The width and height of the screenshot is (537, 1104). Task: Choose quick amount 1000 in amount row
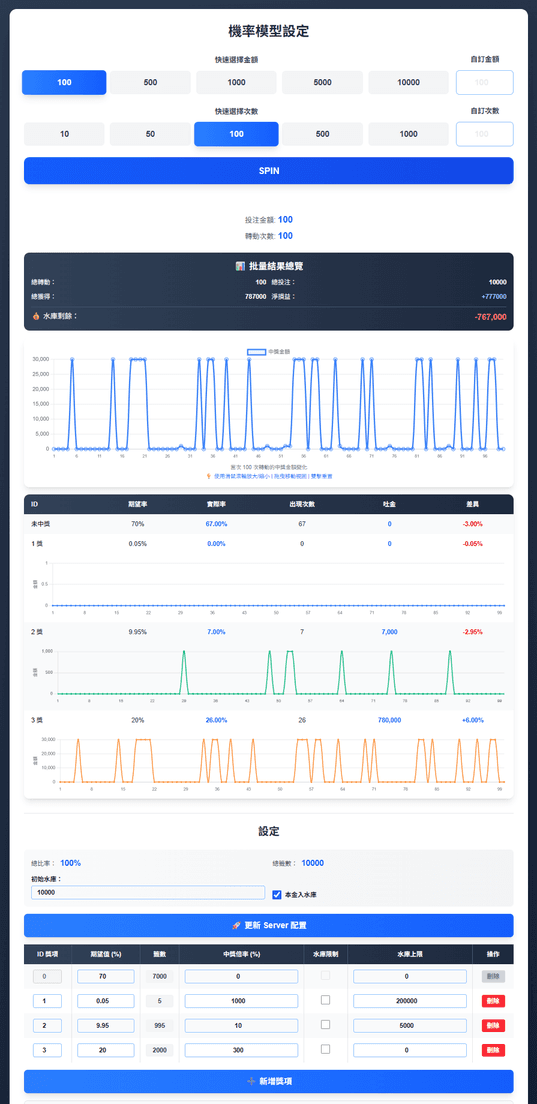click(236, 82)
